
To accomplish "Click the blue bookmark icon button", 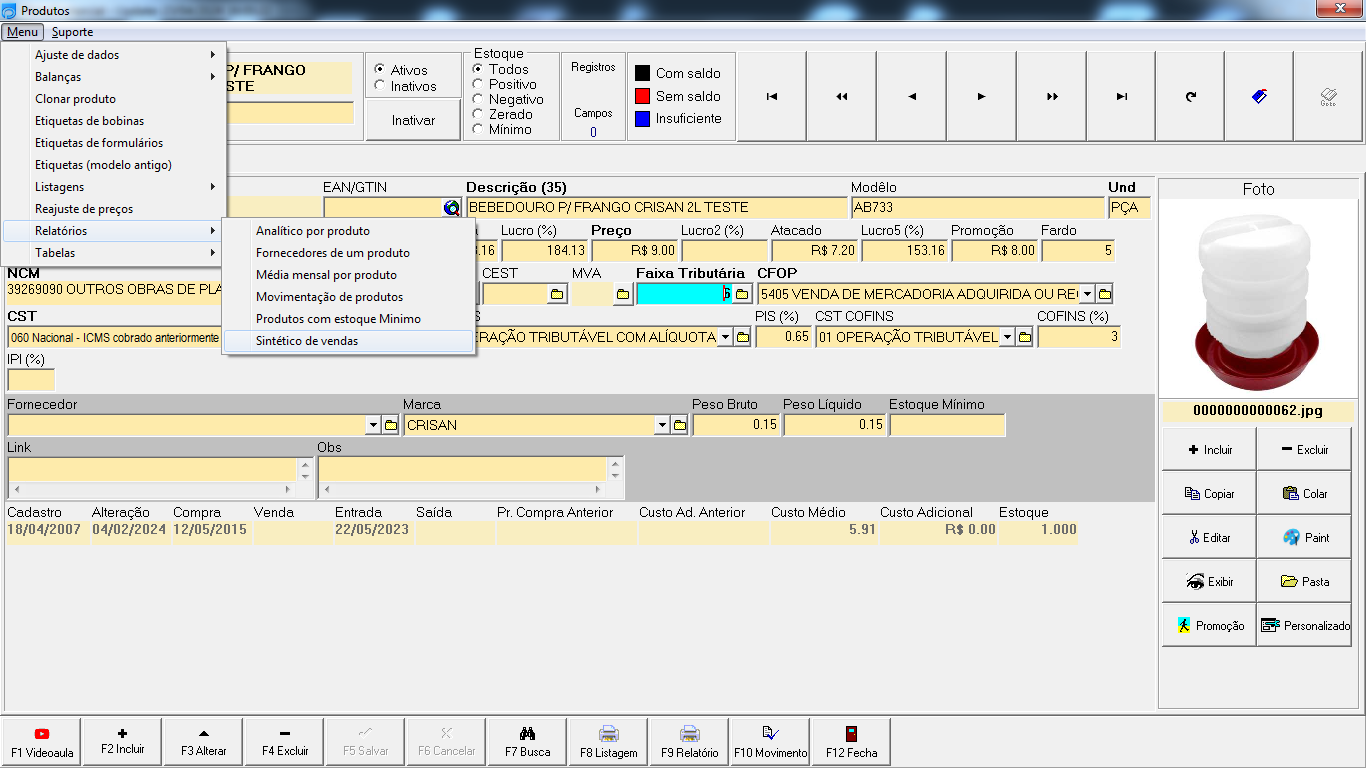I will (1259, 96).
